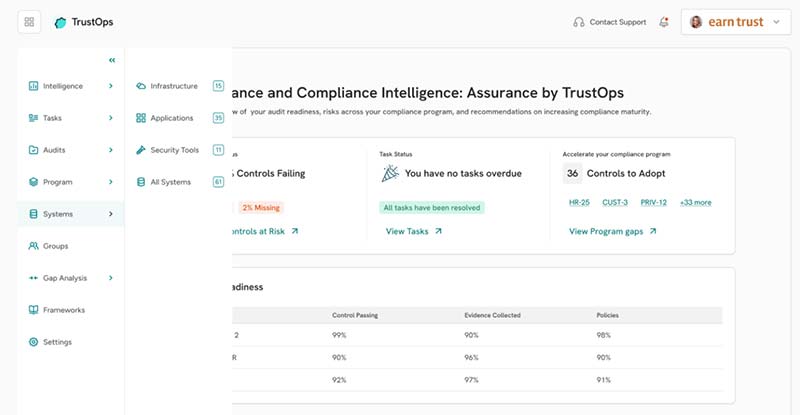Screen dimensions: 800x415
Task: Click the Audits sidebar icon
Action: 33,150
